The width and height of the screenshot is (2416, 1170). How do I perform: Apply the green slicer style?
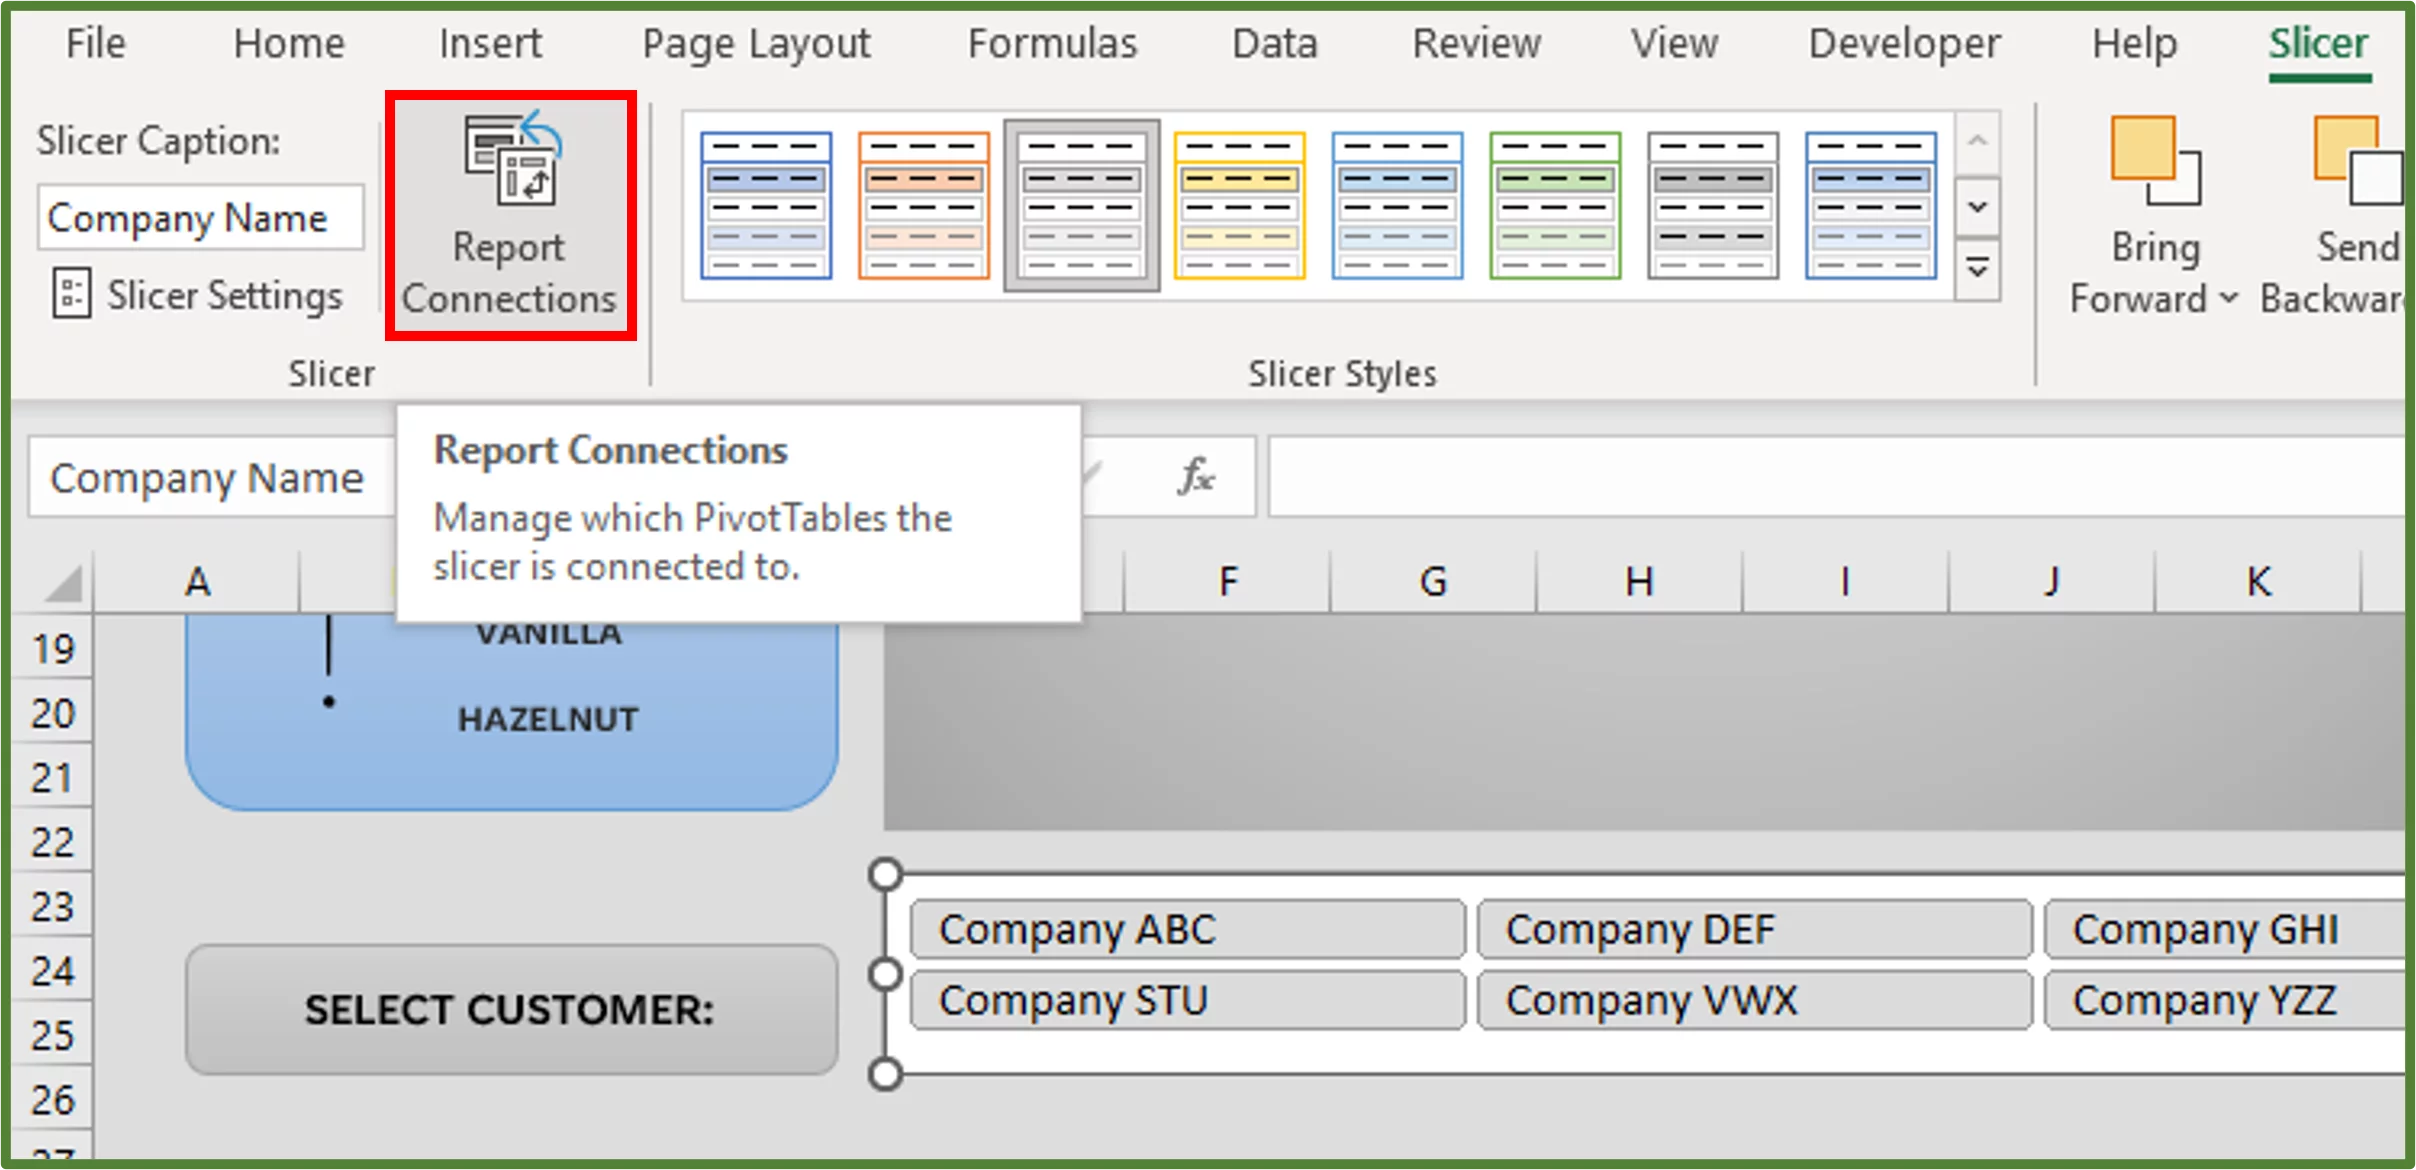click(1557, 203)
